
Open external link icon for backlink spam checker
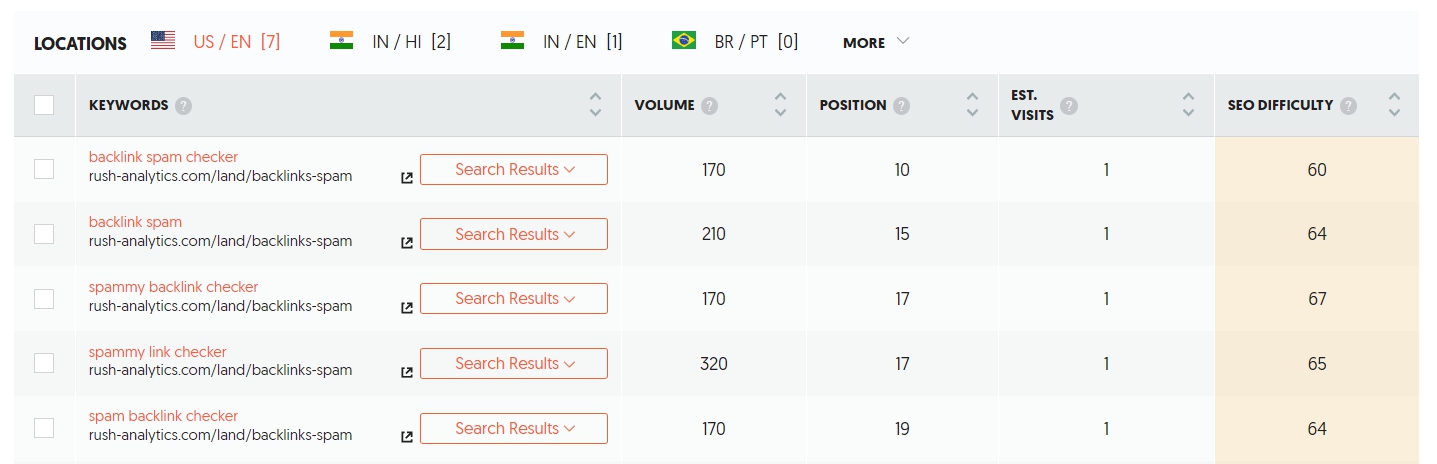pos(407,178)
